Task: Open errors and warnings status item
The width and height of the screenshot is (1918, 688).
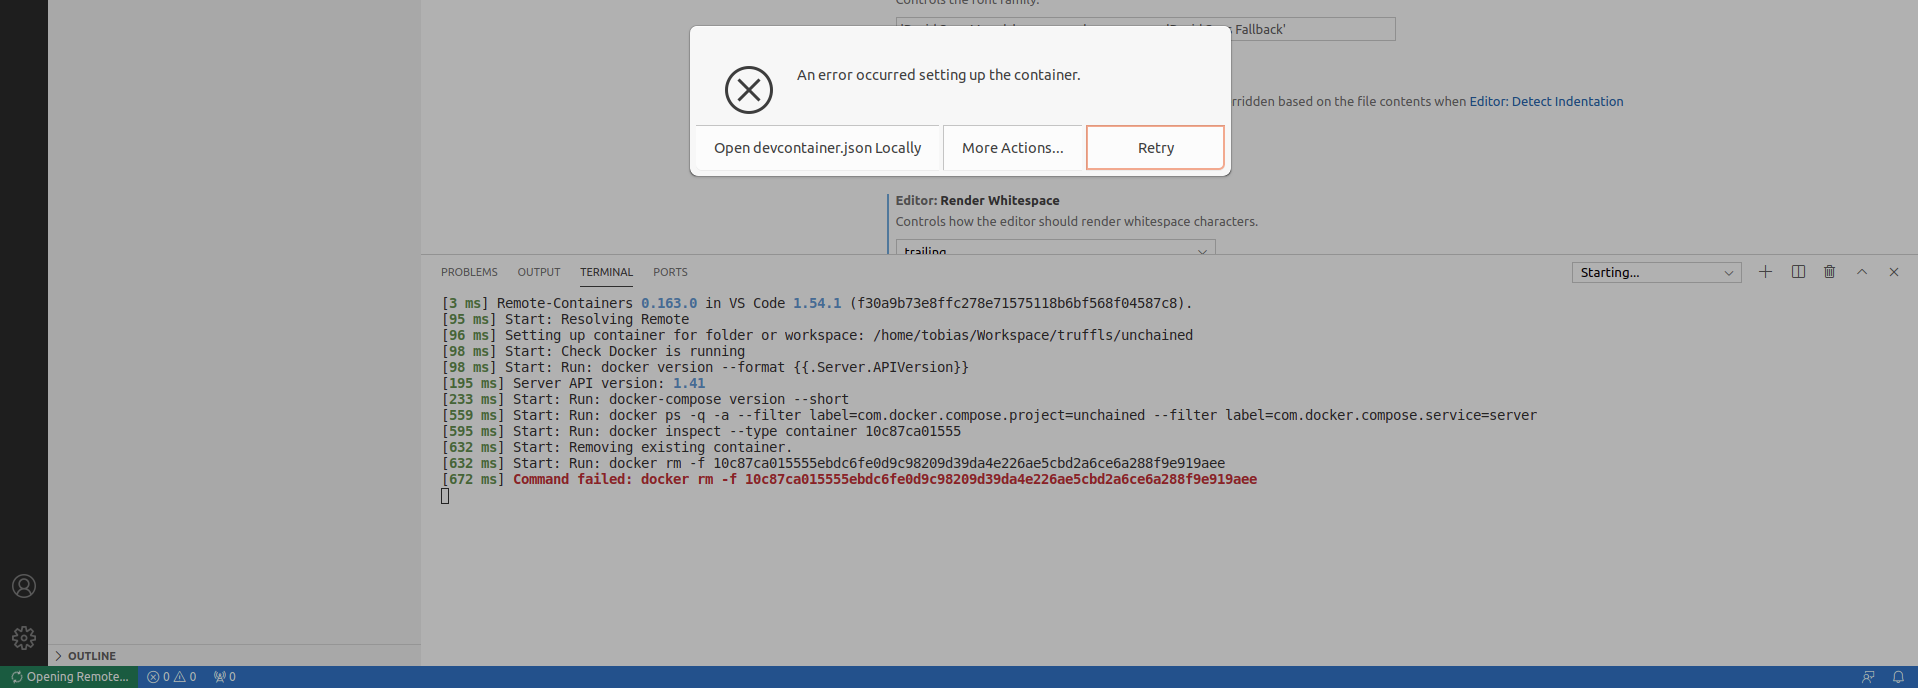Action: pos(172,677)
